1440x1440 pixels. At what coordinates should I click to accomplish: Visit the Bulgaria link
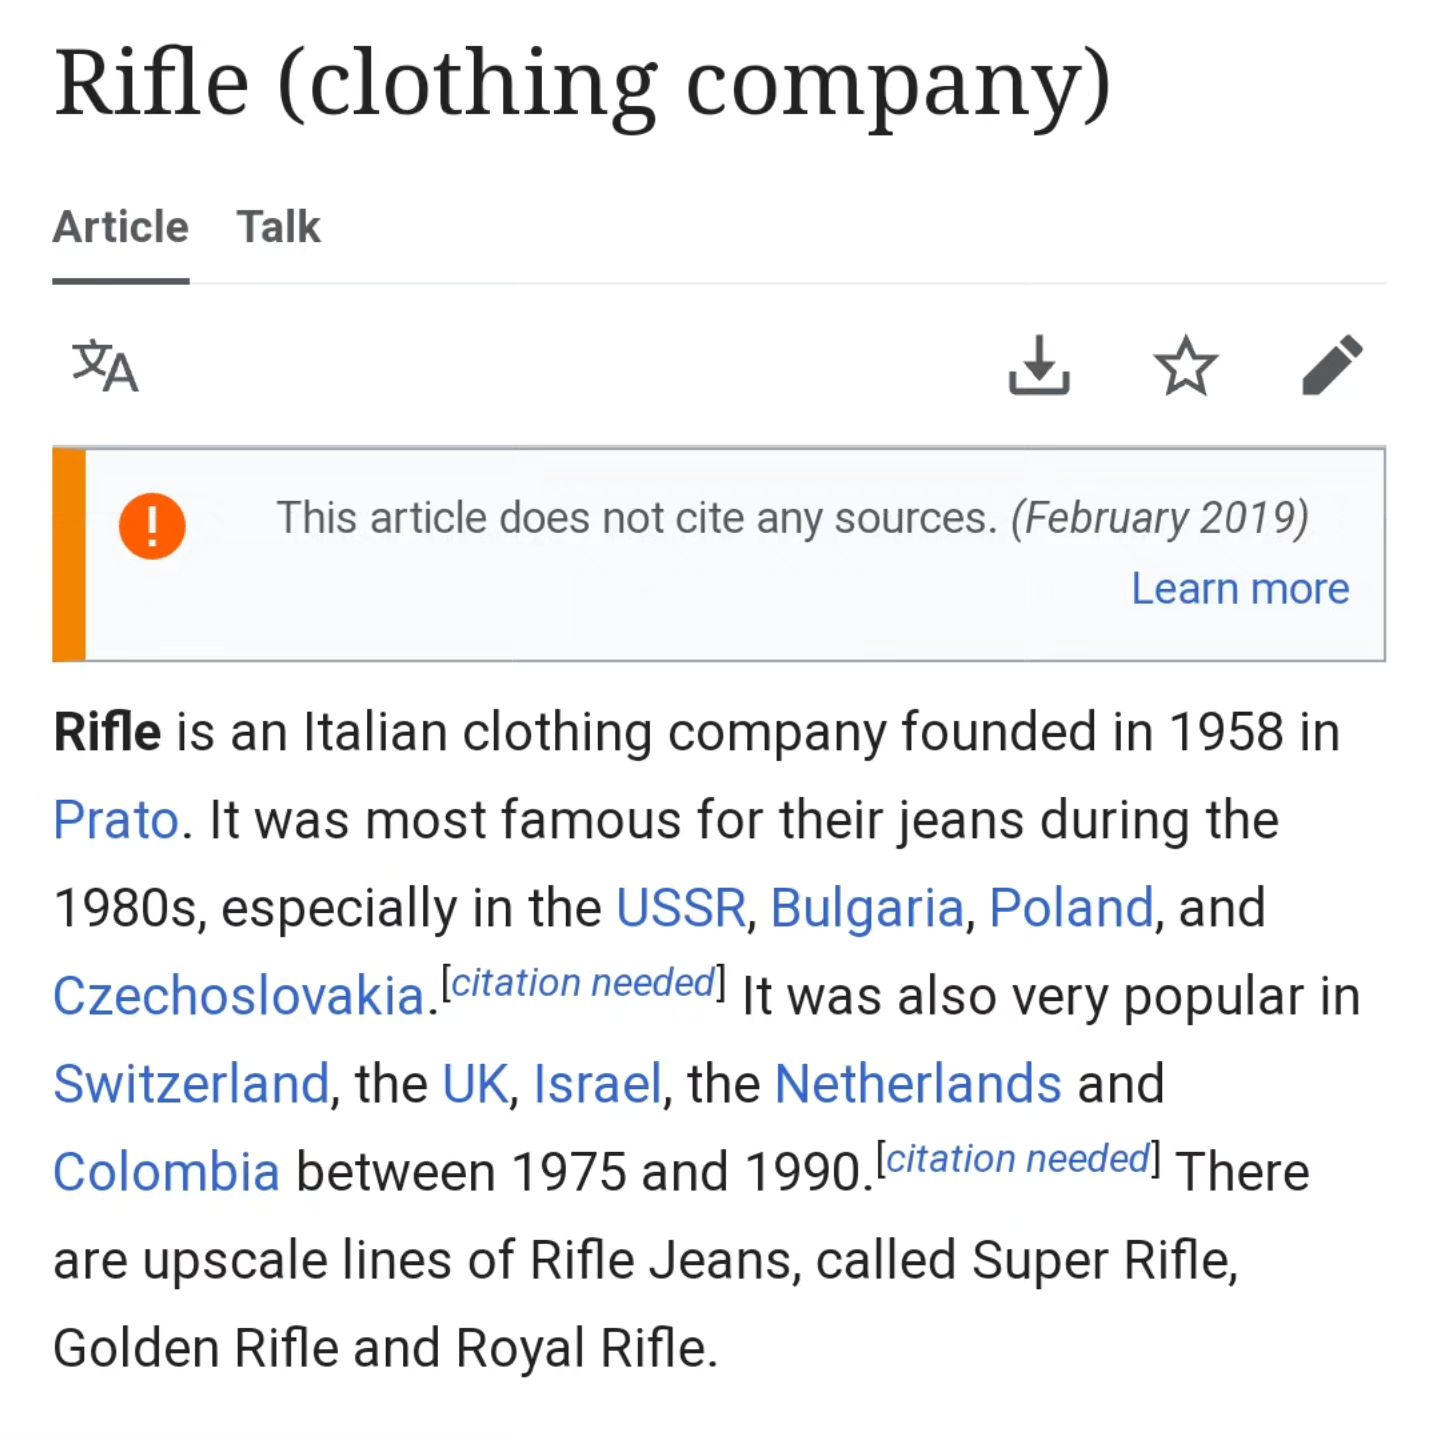(867, 908)
